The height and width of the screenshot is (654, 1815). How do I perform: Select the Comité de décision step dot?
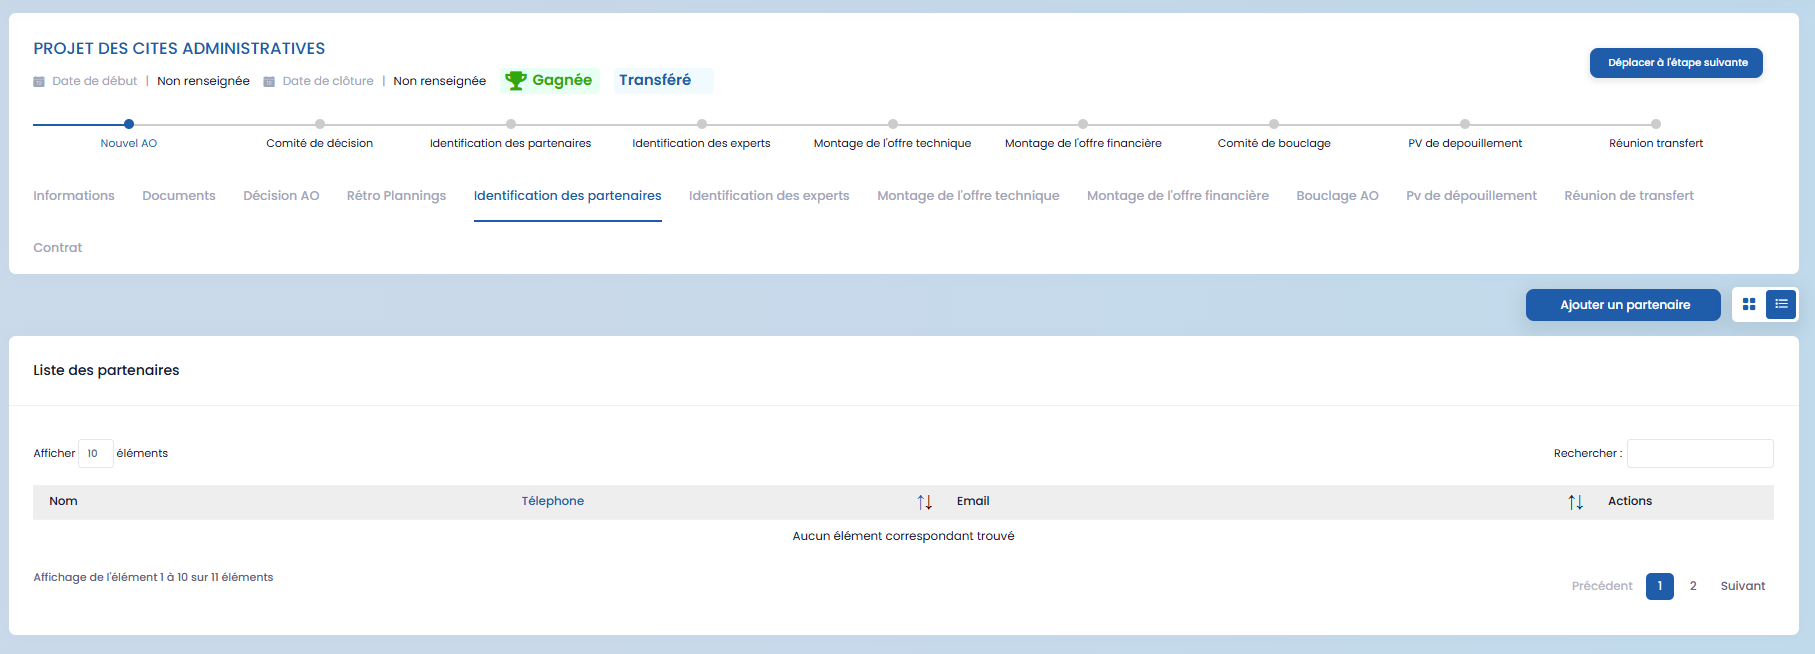tap(320, 124)
